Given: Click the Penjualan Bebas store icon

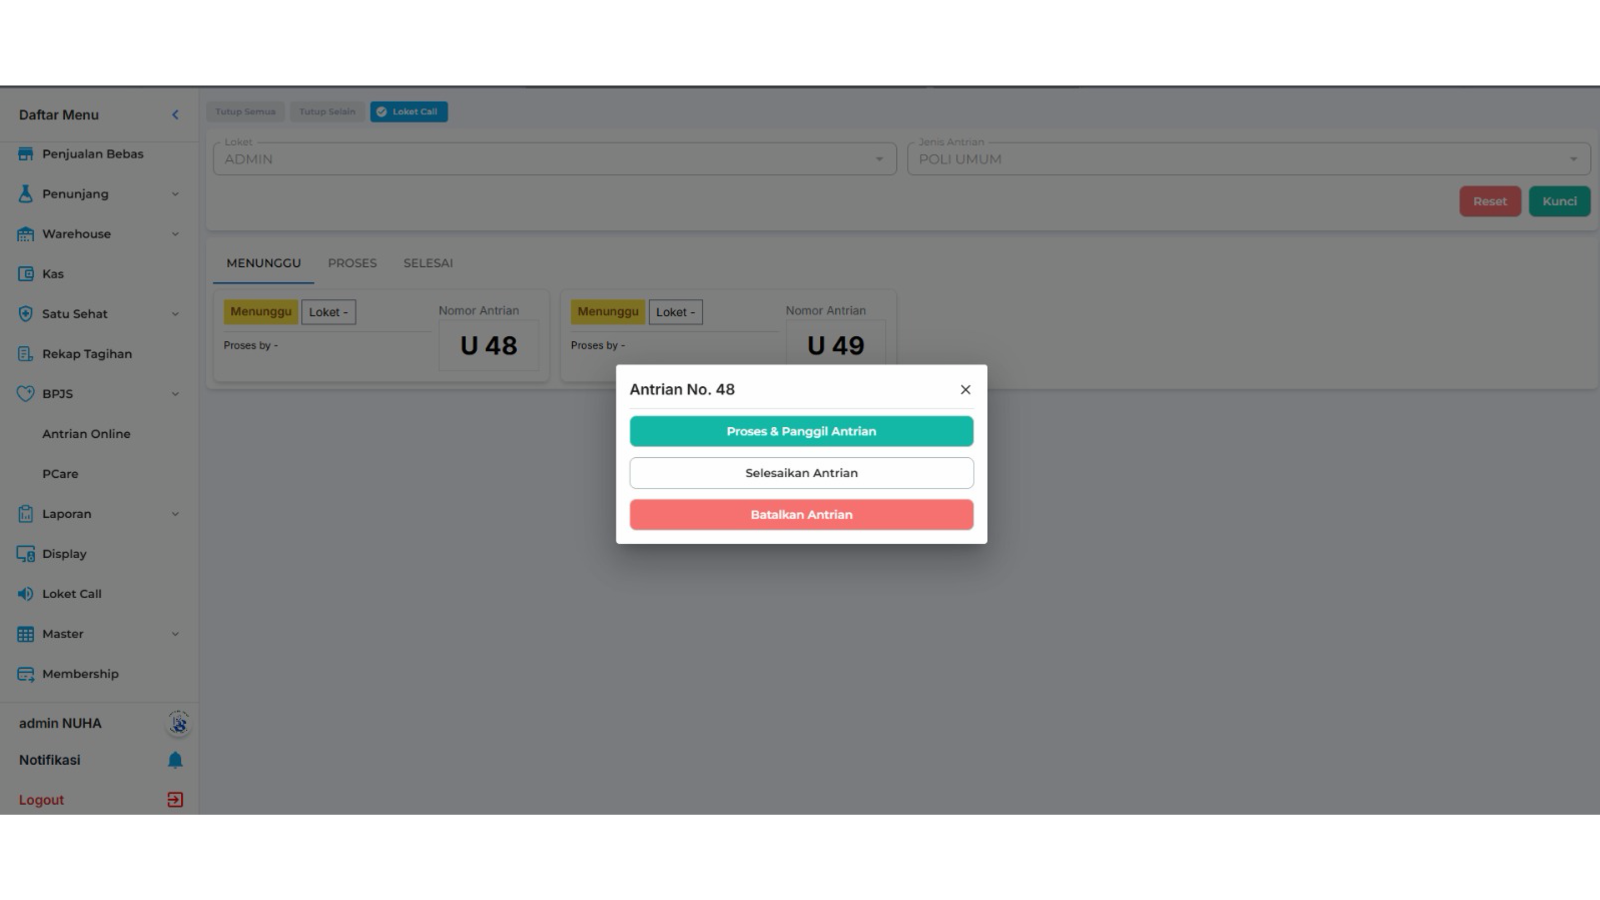Looking at the screenshot, I should [x=25, y=154].
